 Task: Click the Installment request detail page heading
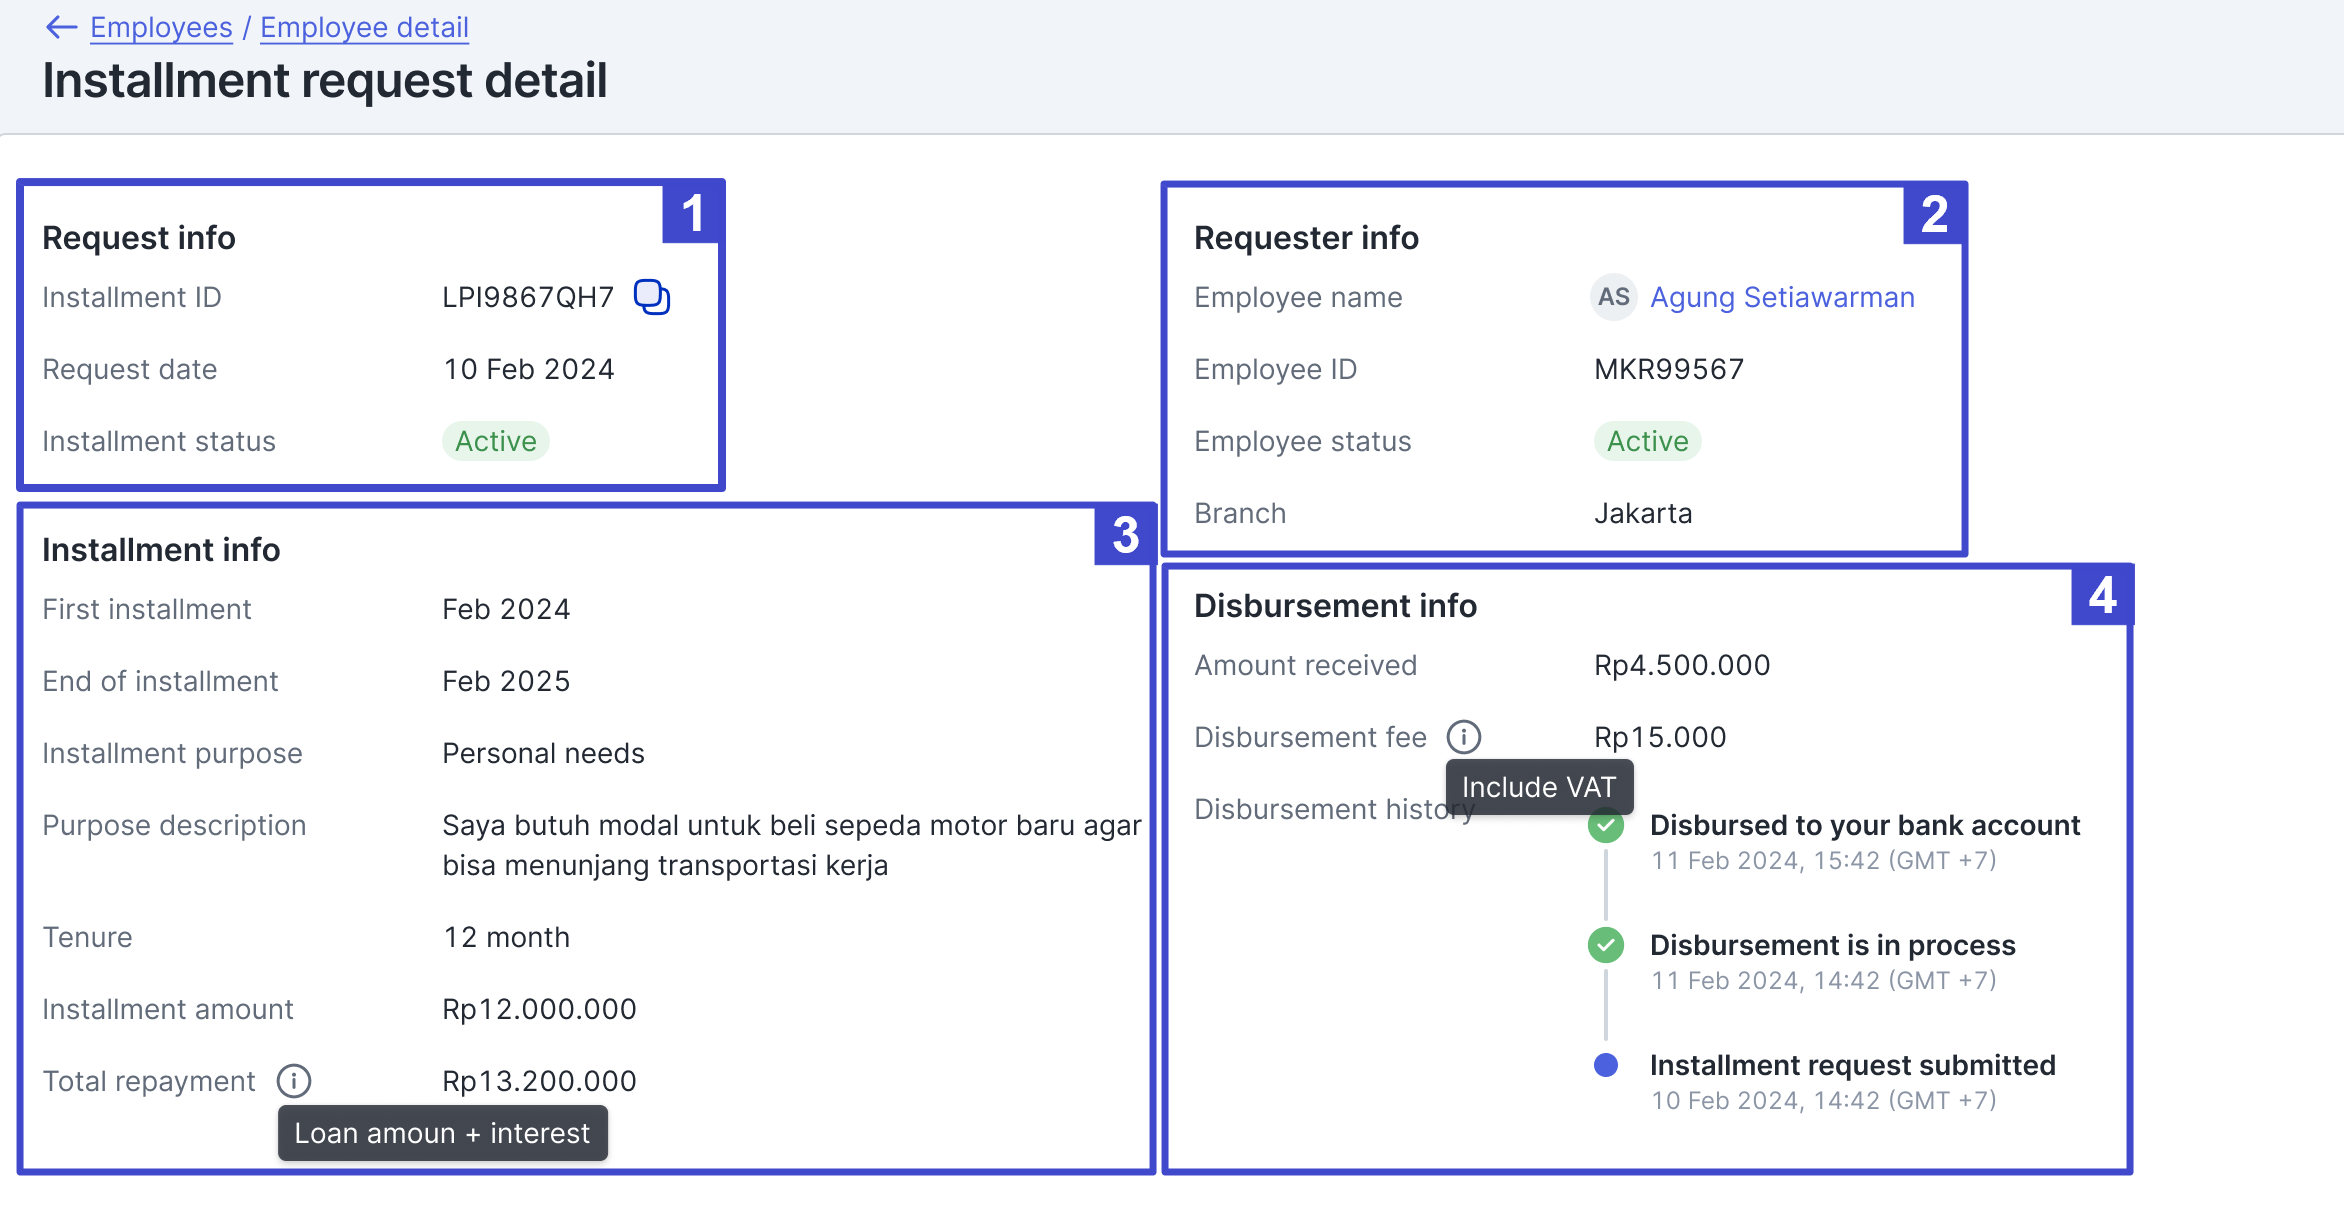(x=325, y=80)
